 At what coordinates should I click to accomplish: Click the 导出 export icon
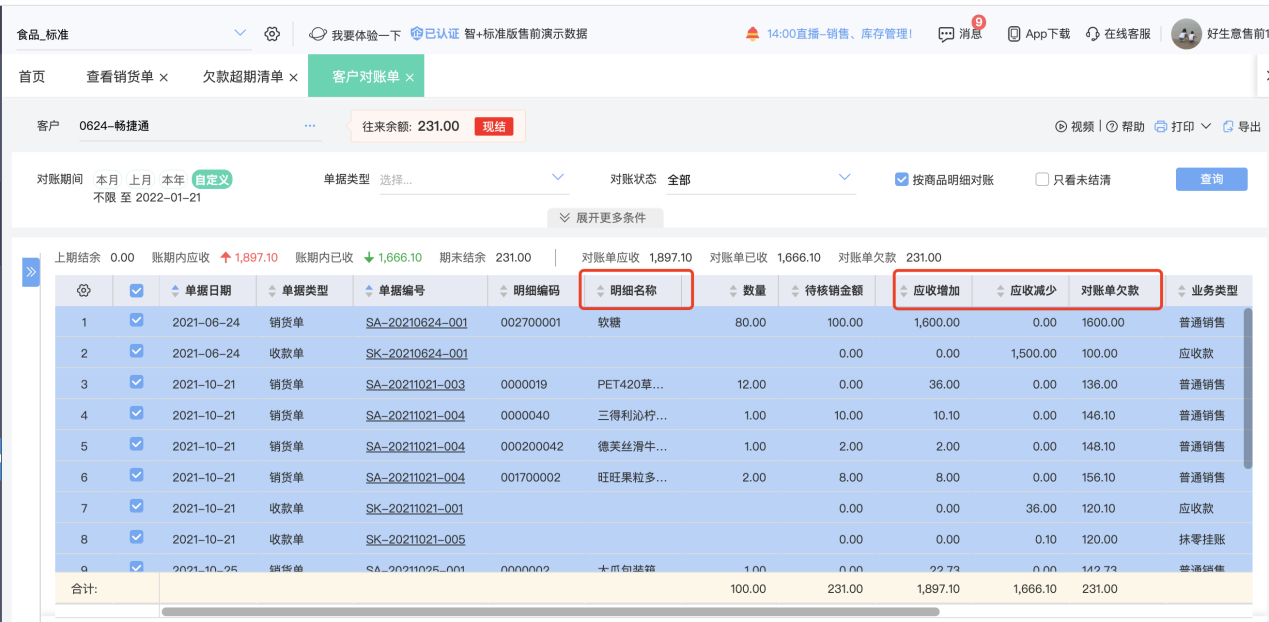tap(1228, 127)
